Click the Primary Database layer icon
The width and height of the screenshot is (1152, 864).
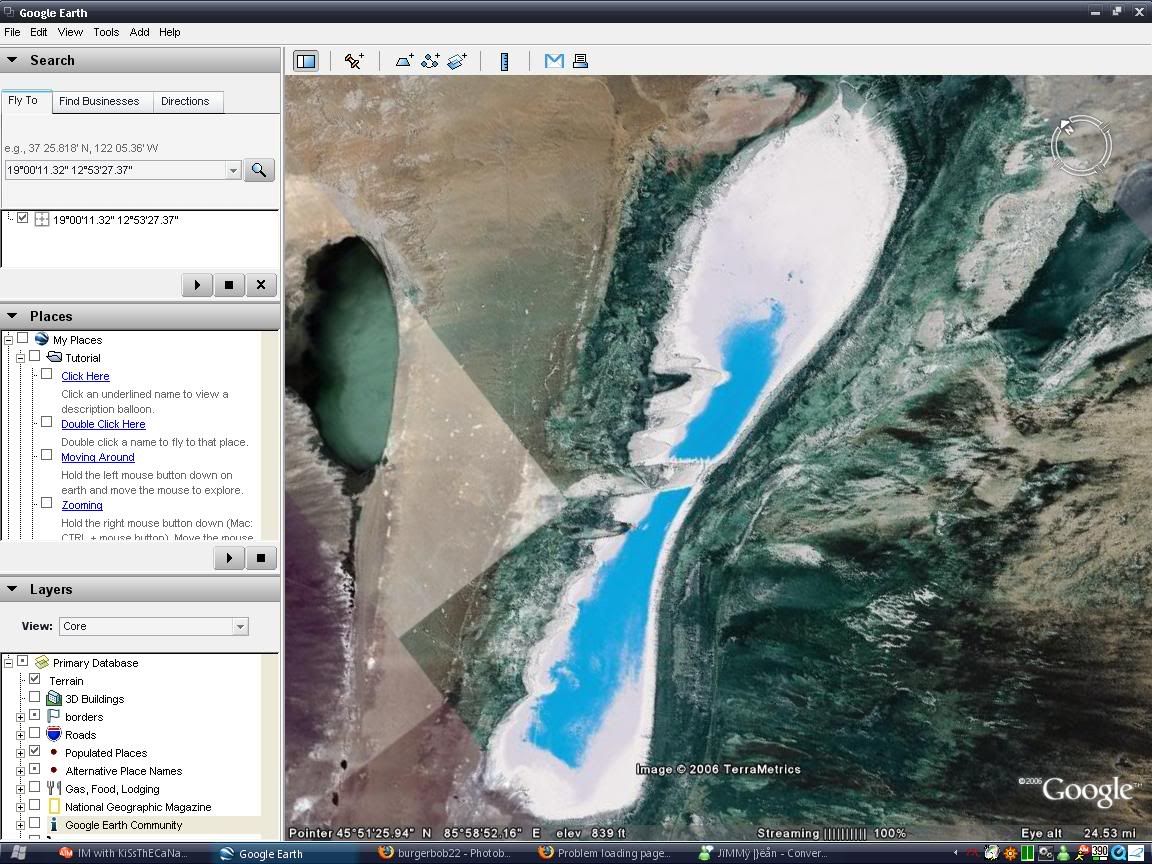tap(42, 663)
